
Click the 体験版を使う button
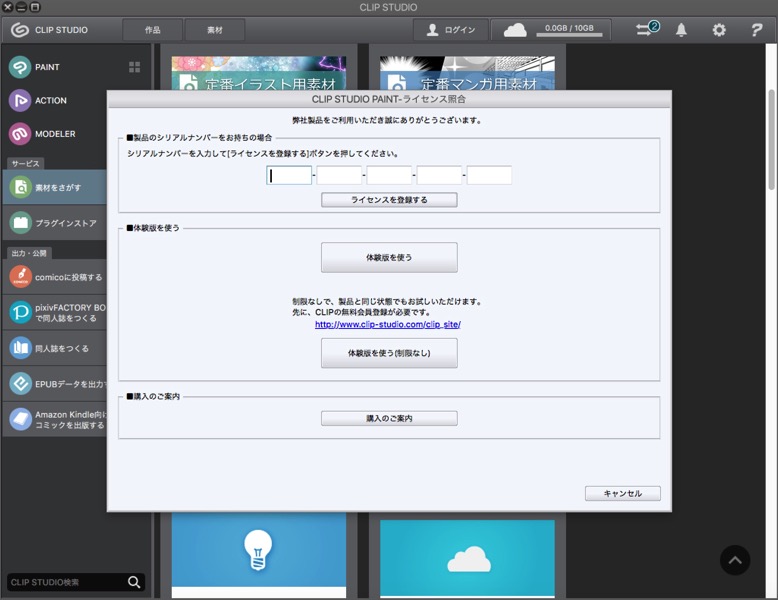pos(389,257)
